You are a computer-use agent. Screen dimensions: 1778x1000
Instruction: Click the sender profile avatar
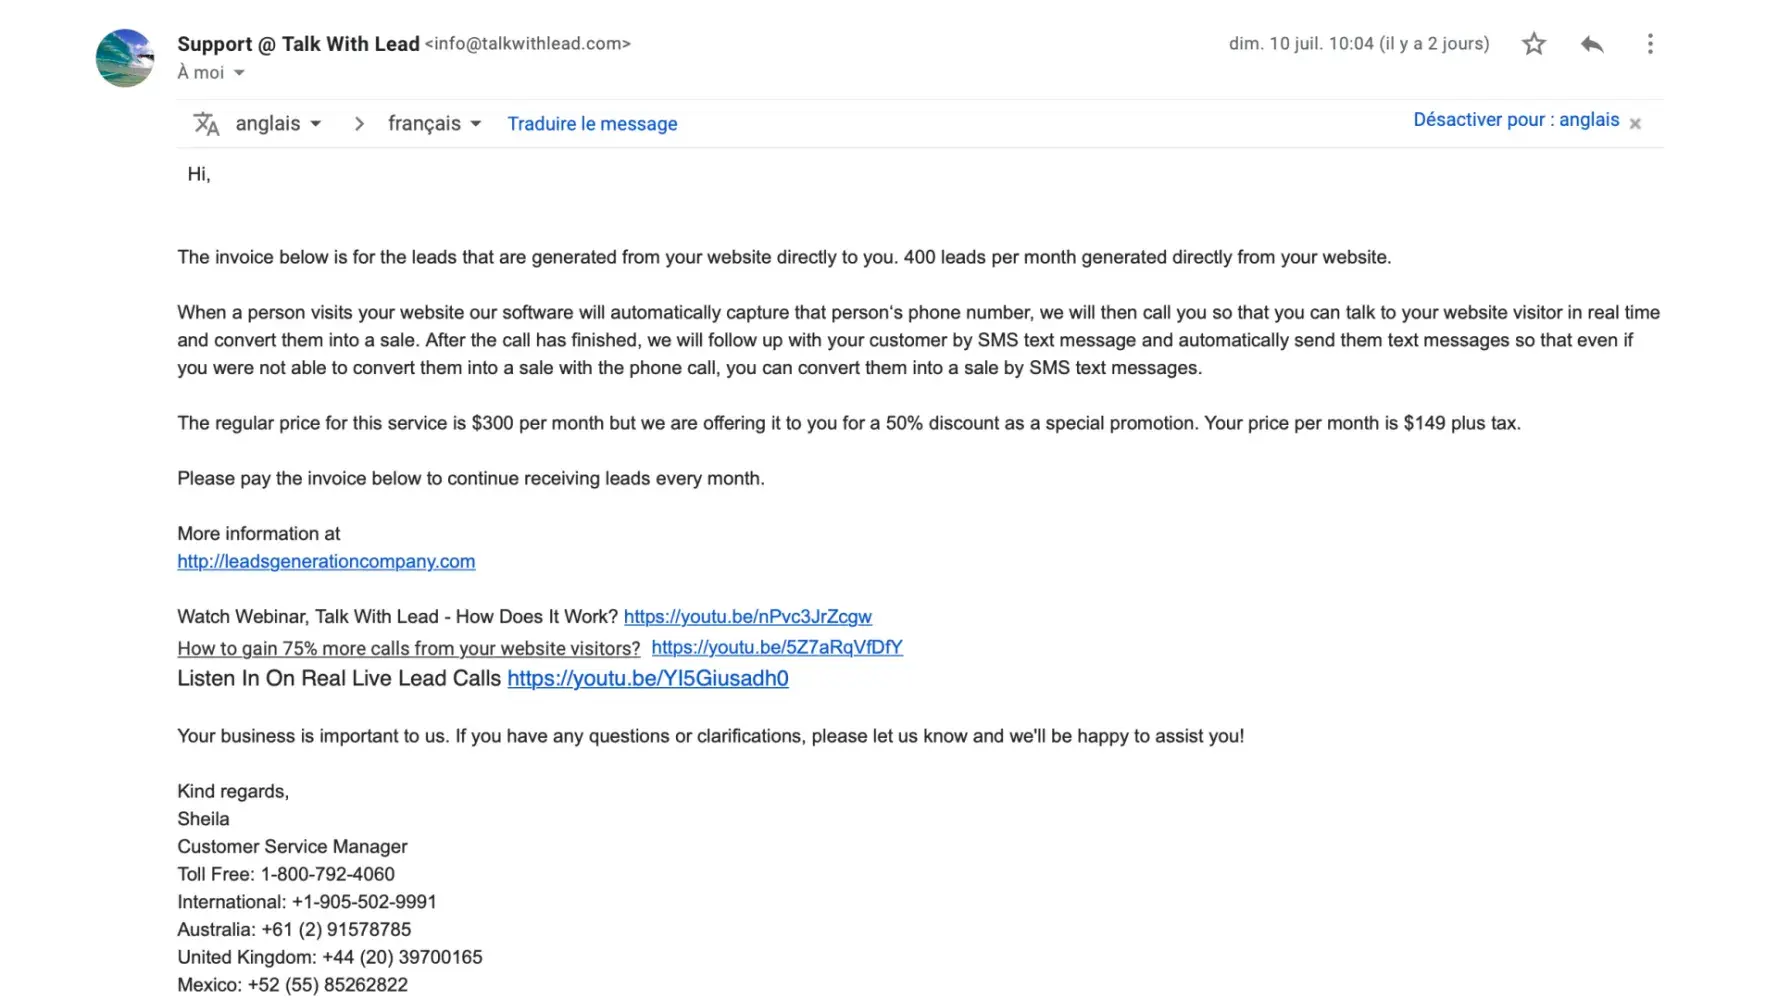[125, 58]
